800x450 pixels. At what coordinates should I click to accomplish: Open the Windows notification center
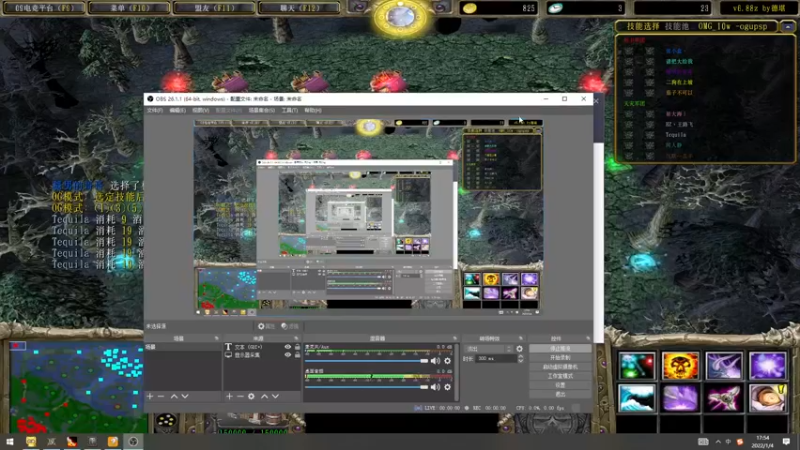coord(787,441)
